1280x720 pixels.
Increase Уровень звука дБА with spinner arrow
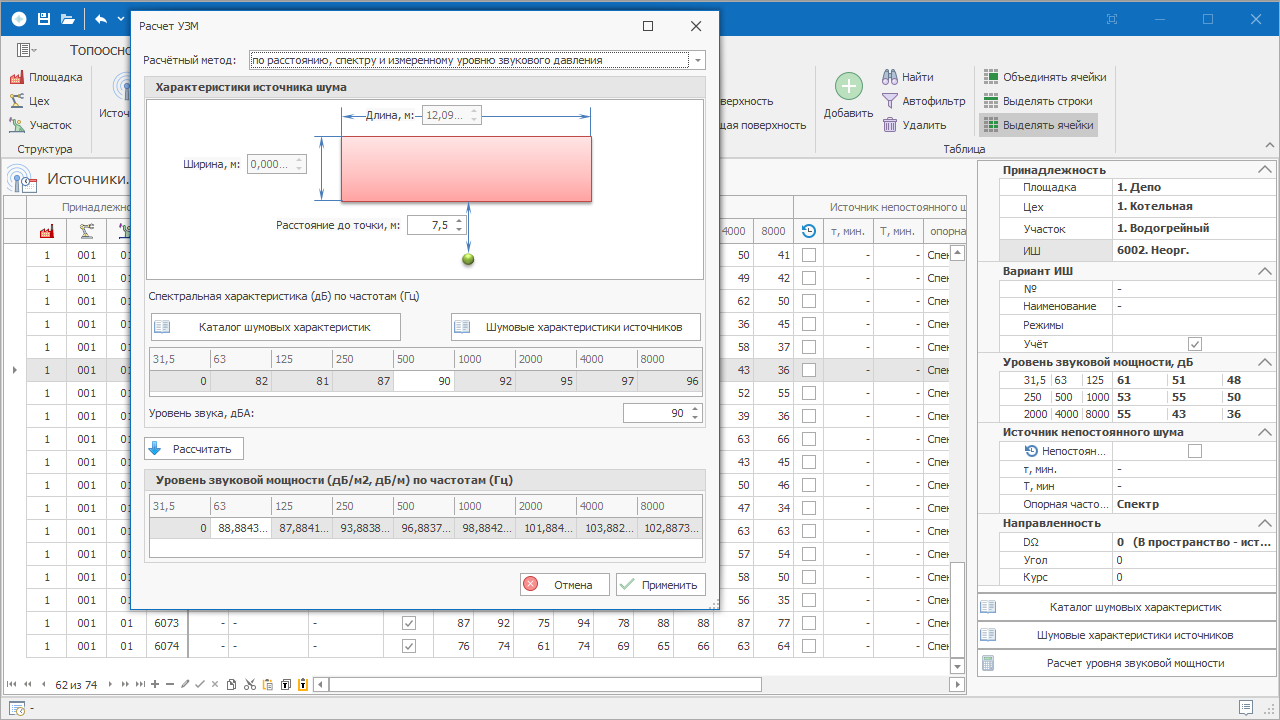click(x=696, y=409)
